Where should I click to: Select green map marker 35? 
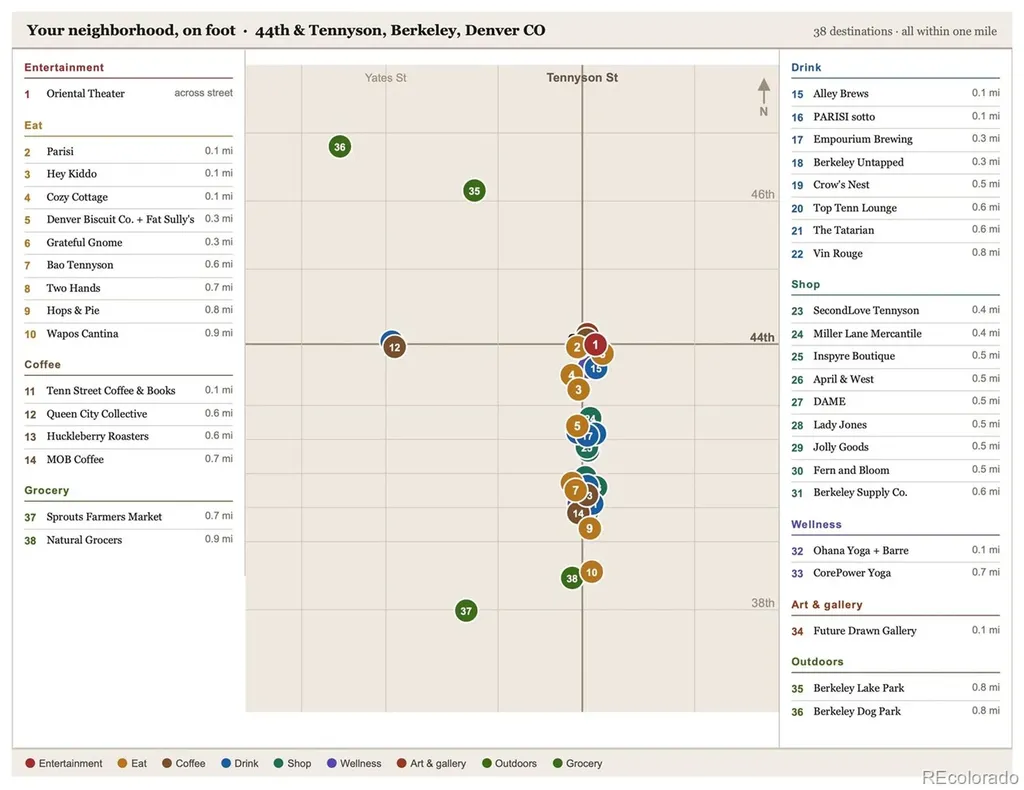(474, 191)
